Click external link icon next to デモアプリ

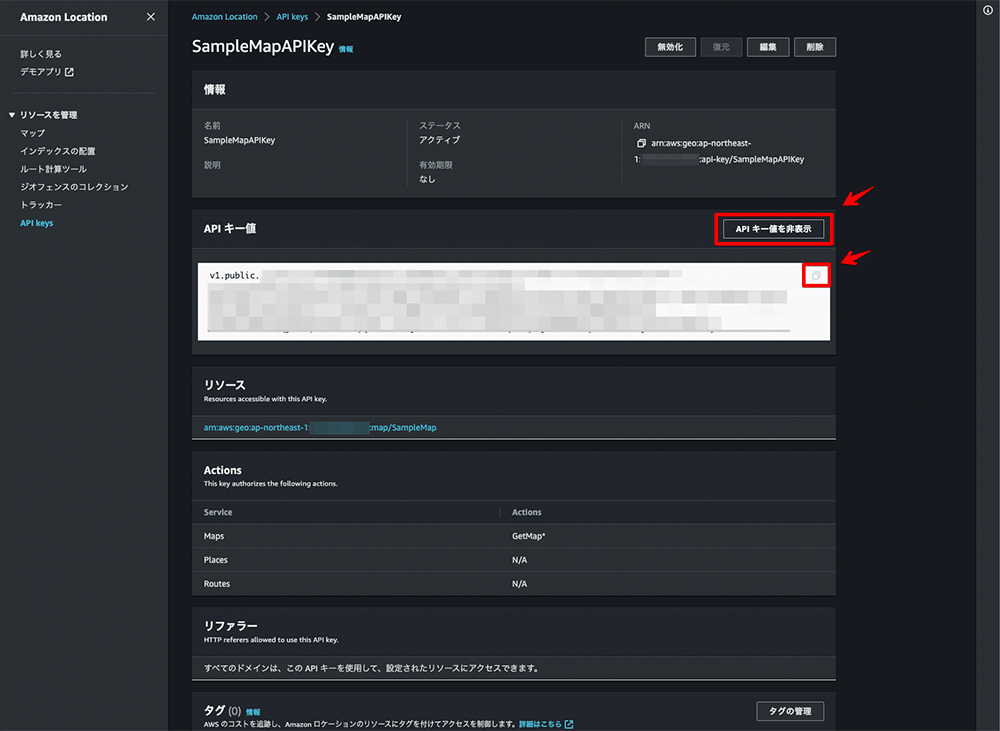coord(70,72)
